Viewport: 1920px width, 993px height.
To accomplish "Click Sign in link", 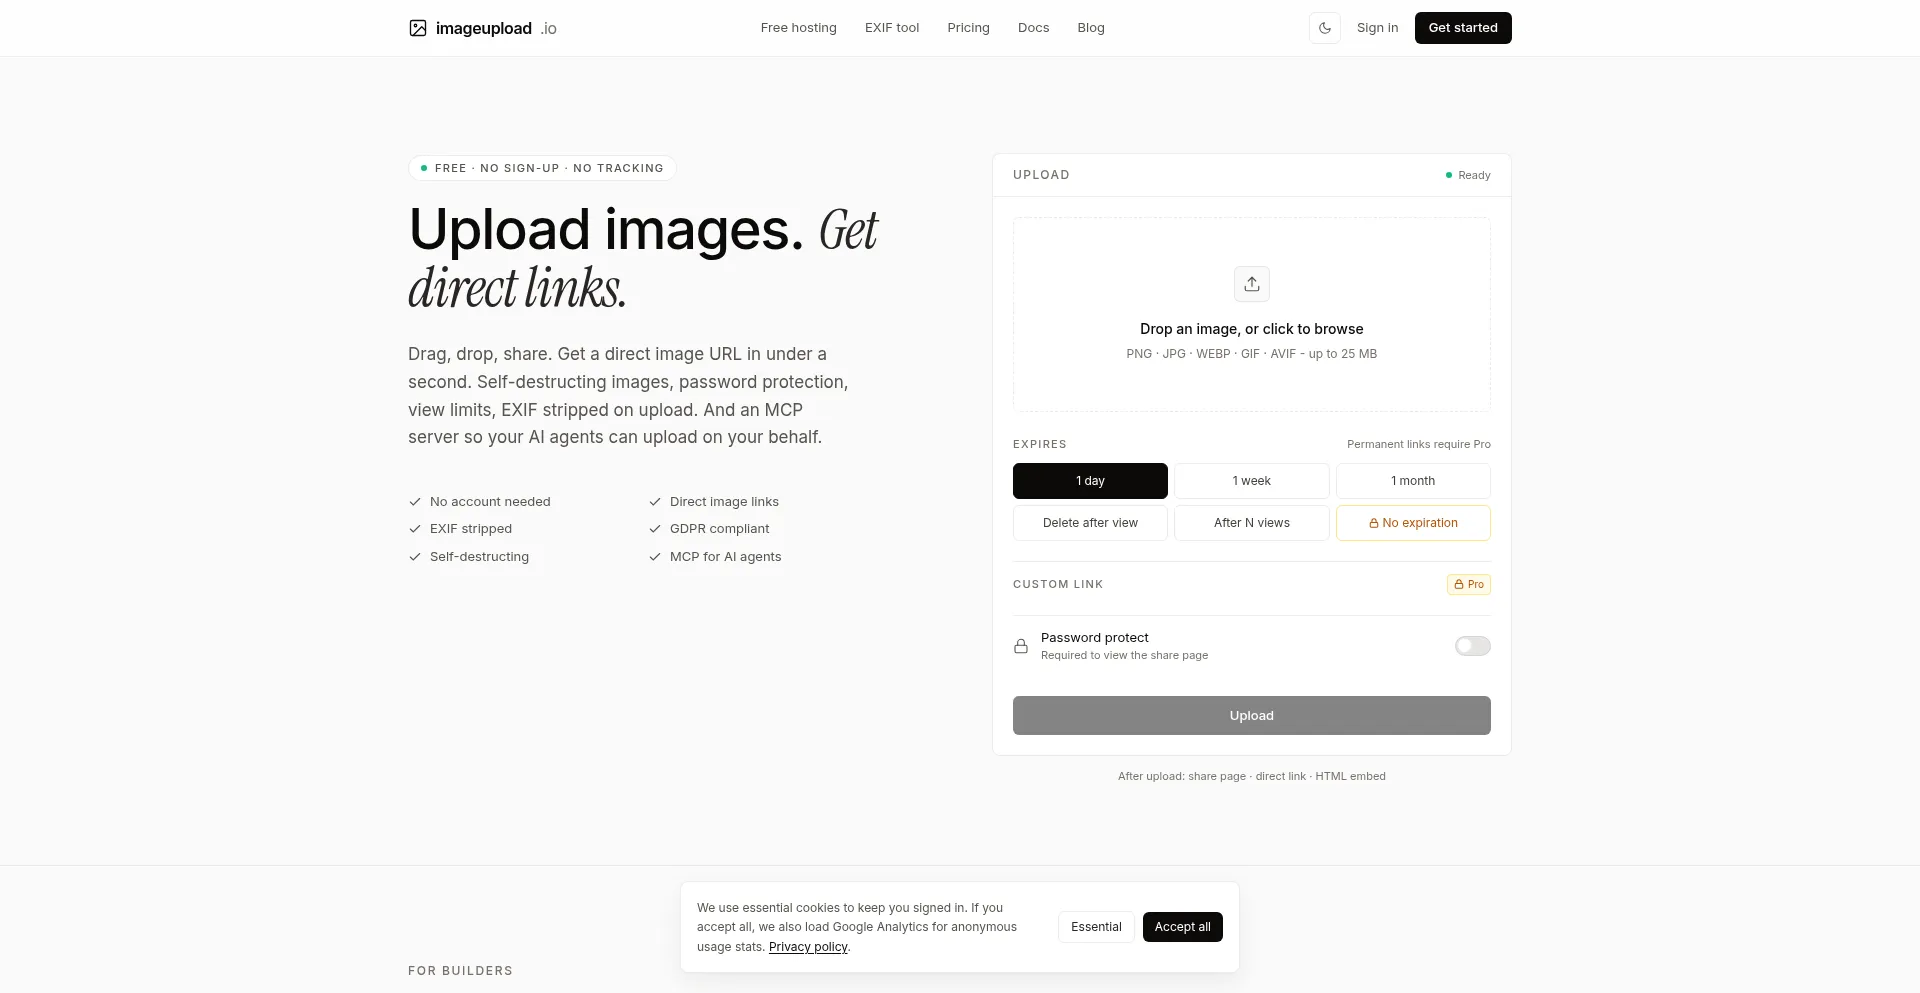I will pos(1378,28).
